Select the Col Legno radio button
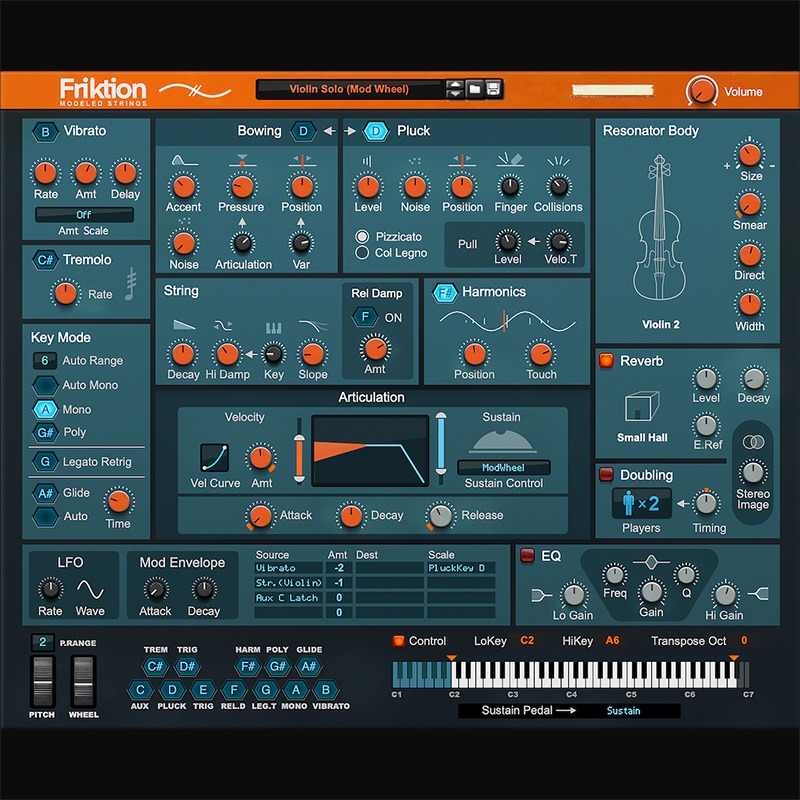This screenshot has width=800, height=800. point(362,253)
